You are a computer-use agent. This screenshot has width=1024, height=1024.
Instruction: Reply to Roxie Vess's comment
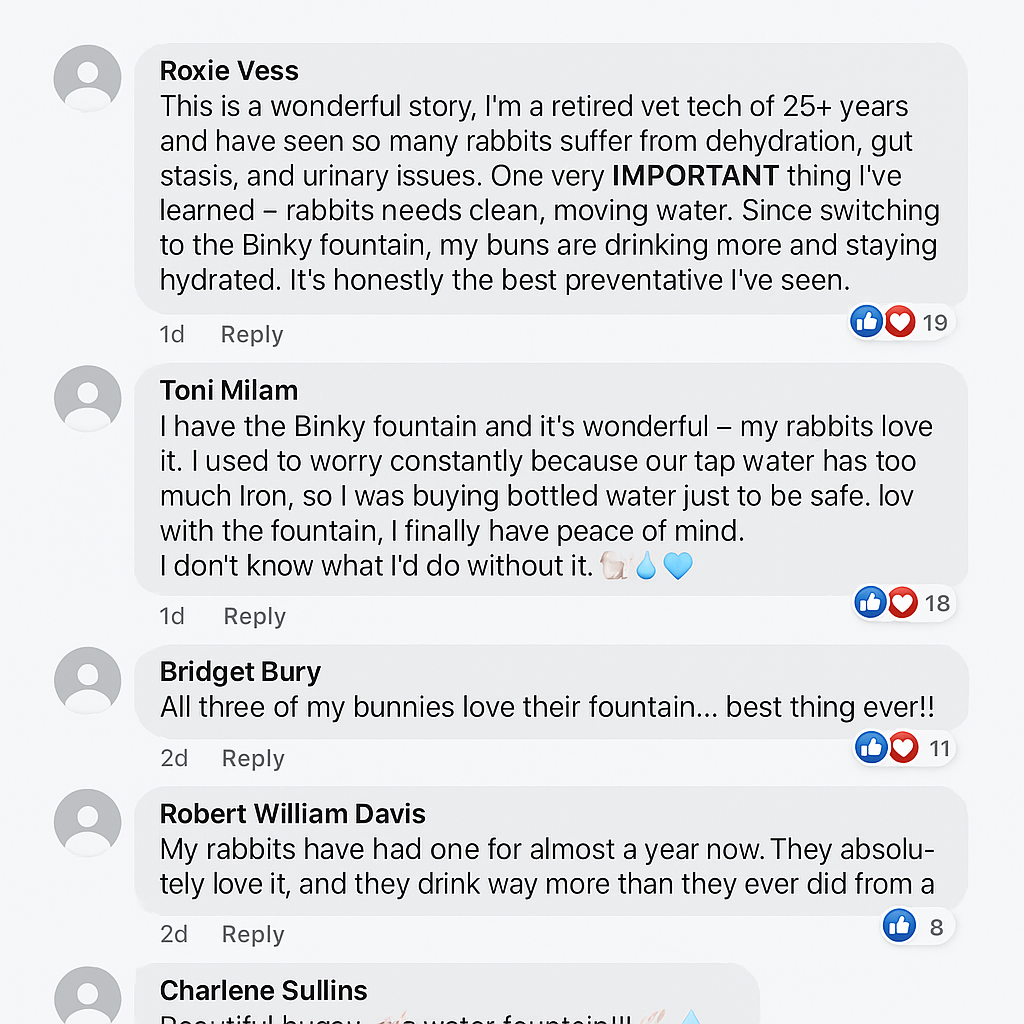pyautogui.click(x=252, y=335)
